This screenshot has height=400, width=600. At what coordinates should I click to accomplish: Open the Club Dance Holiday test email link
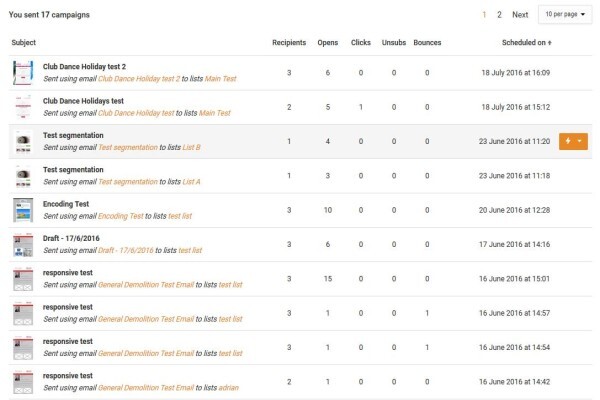[136, 113]
